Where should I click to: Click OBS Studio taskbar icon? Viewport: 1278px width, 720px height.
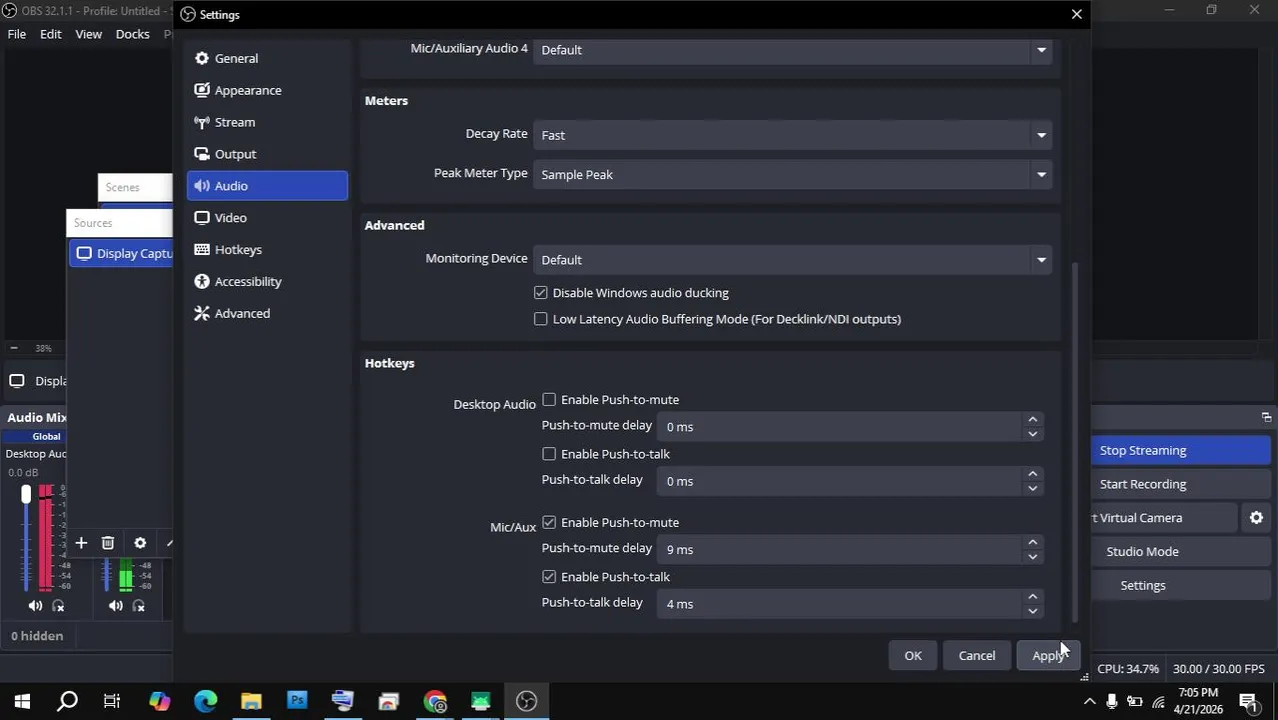tap(527, 702)
